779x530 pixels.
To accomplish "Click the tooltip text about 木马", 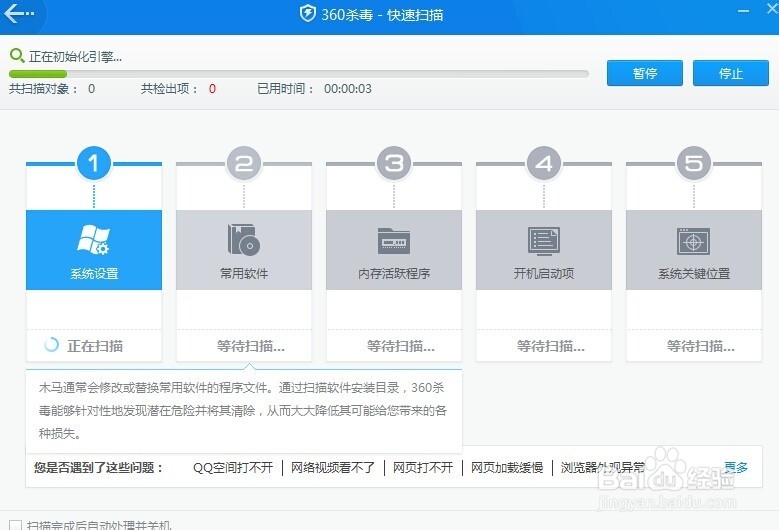I will pyautogui.click(x=243, y=410).
